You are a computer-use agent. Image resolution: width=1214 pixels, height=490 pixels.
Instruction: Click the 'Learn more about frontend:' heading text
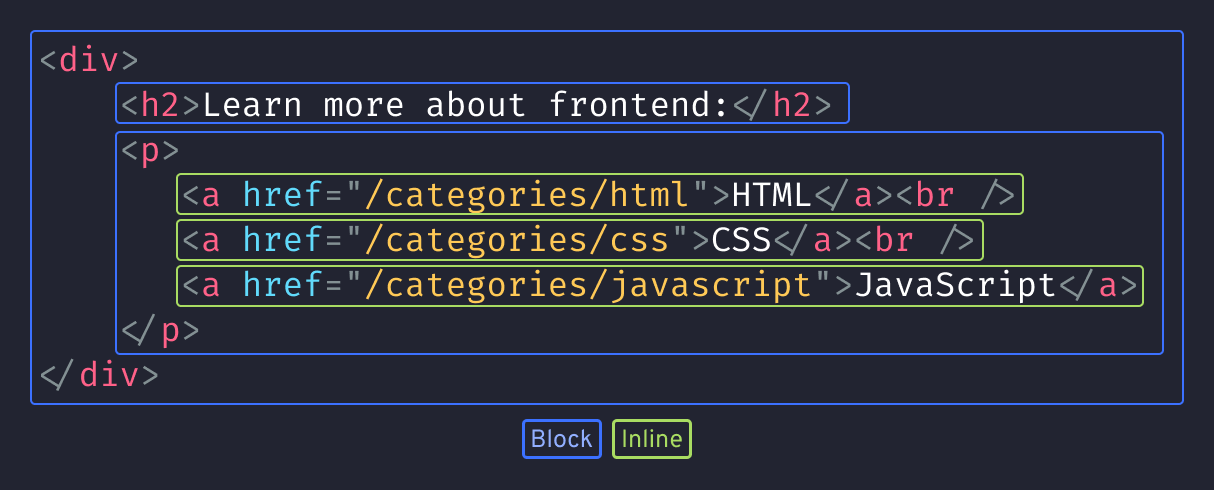tap(467, 104)
